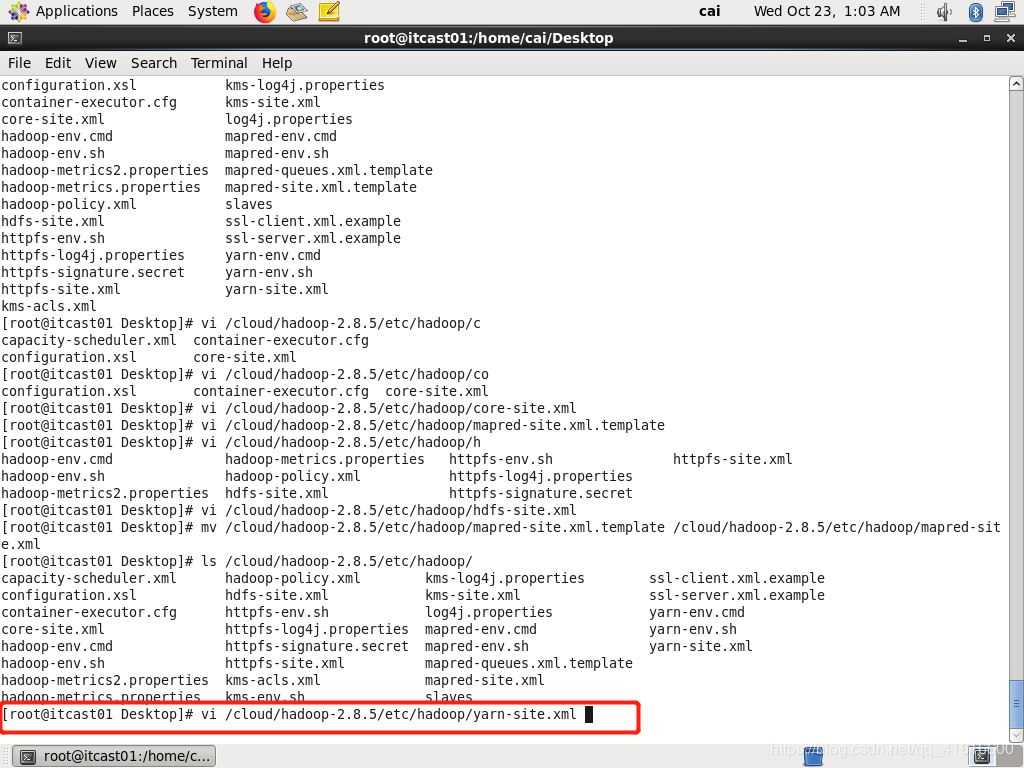Open the Edit menu in terminal
This screenshot has width=1024, height=768.
[58, 63]
